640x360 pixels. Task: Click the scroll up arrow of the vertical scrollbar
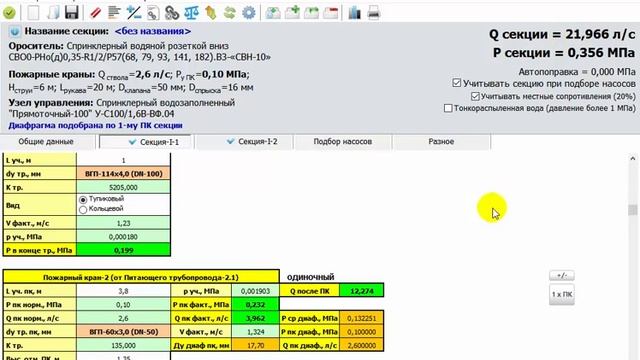[x=633, y=158]
